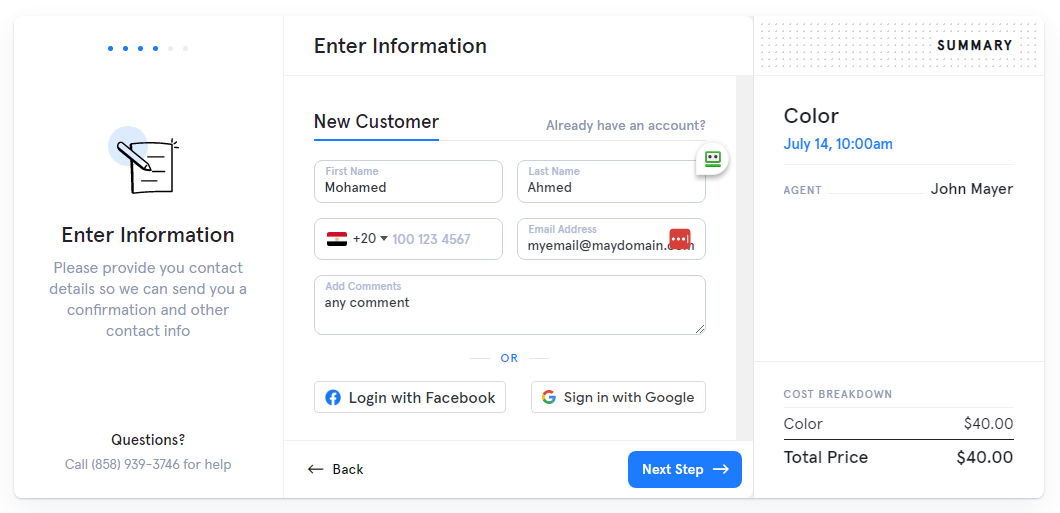1060x513 pixels.
Task: Click Sign in with Google button
Action: tap(618, 397)
